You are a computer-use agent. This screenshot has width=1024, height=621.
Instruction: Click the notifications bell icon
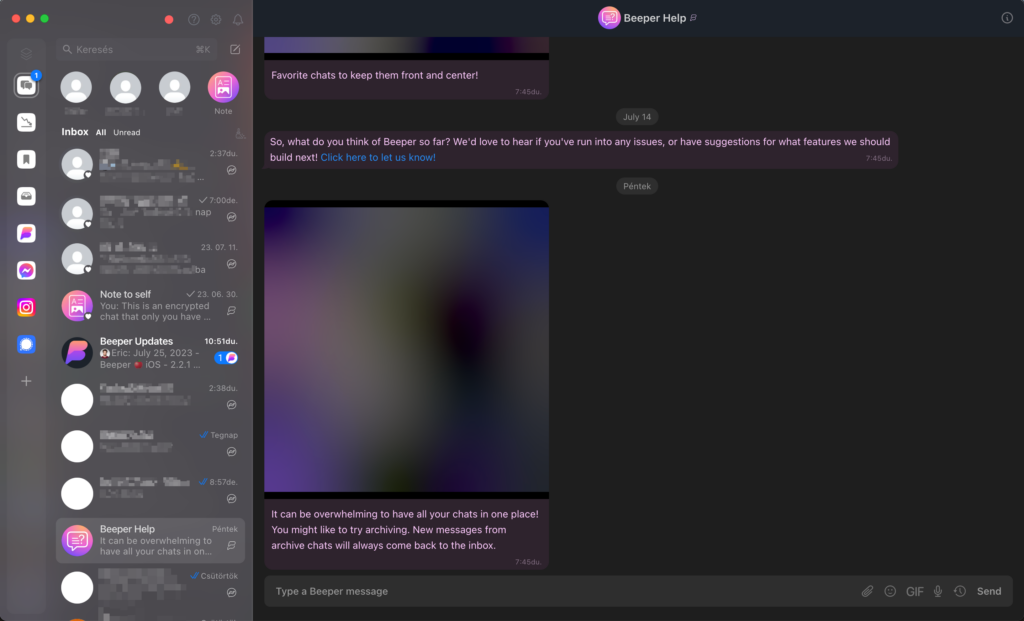(x=238, y=20)
